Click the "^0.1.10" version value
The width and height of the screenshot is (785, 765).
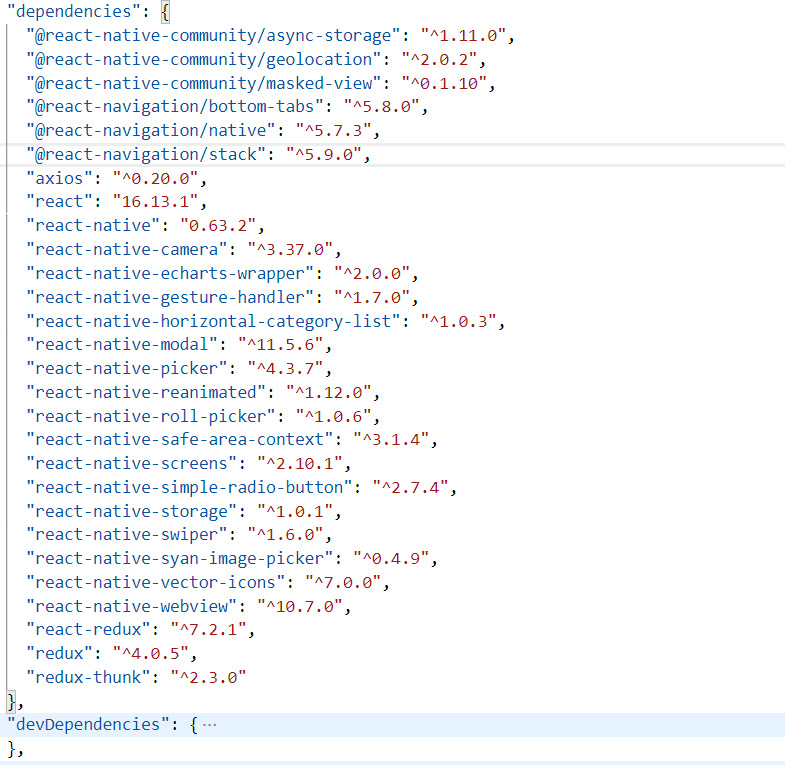click(444, 83)
